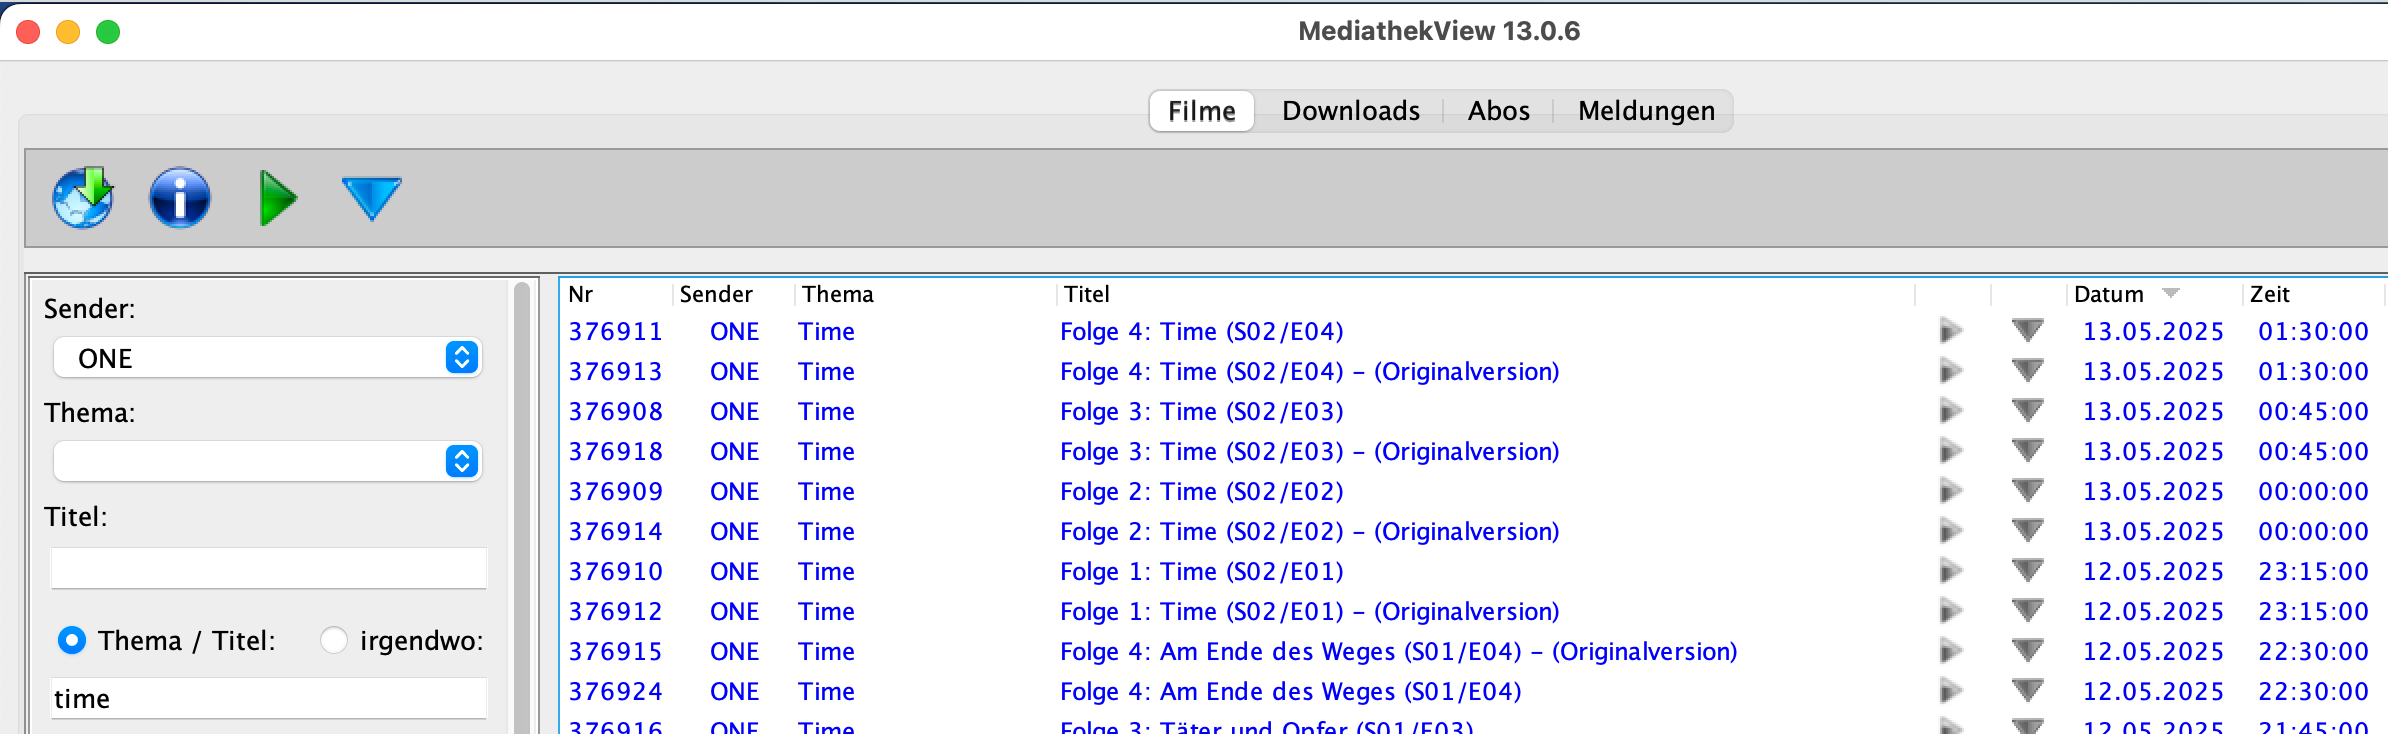Download film in row 376909
2388x734 pixels.
2027,491
